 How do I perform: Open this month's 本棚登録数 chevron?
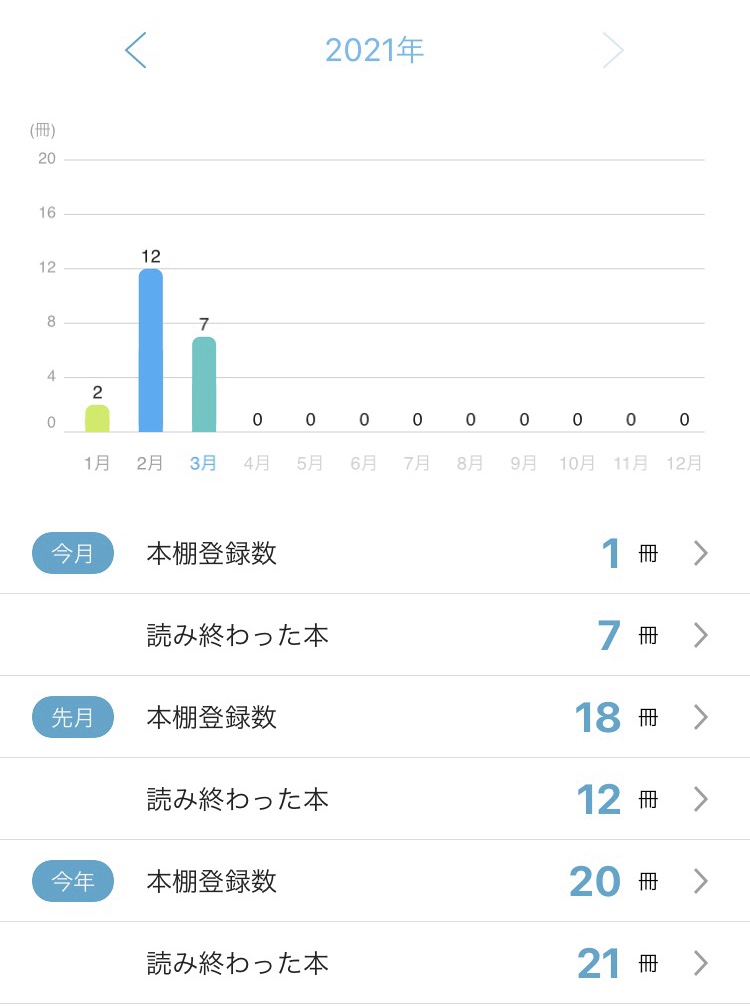(701, 553)
